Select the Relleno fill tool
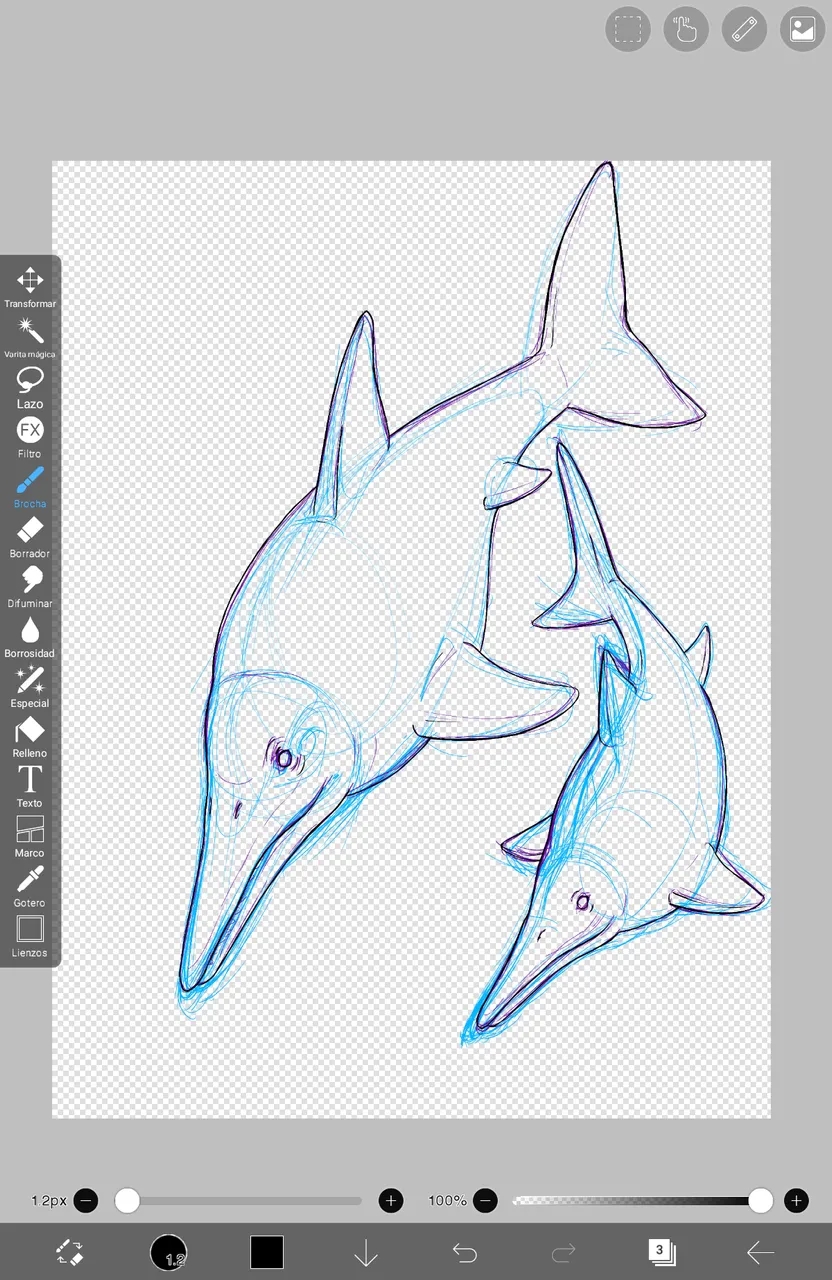 point(30,737)
